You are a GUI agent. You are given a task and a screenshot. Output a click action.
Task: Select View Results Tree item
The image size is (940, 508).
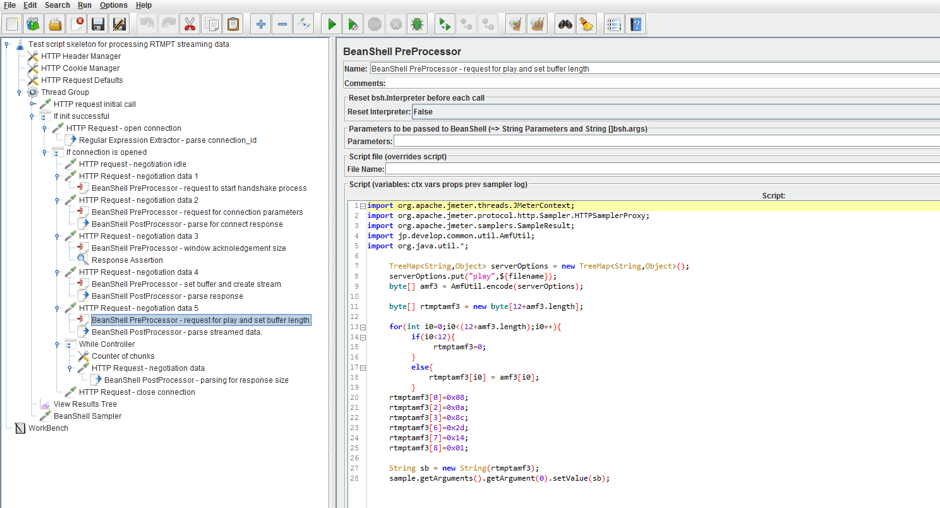(85, 404)
